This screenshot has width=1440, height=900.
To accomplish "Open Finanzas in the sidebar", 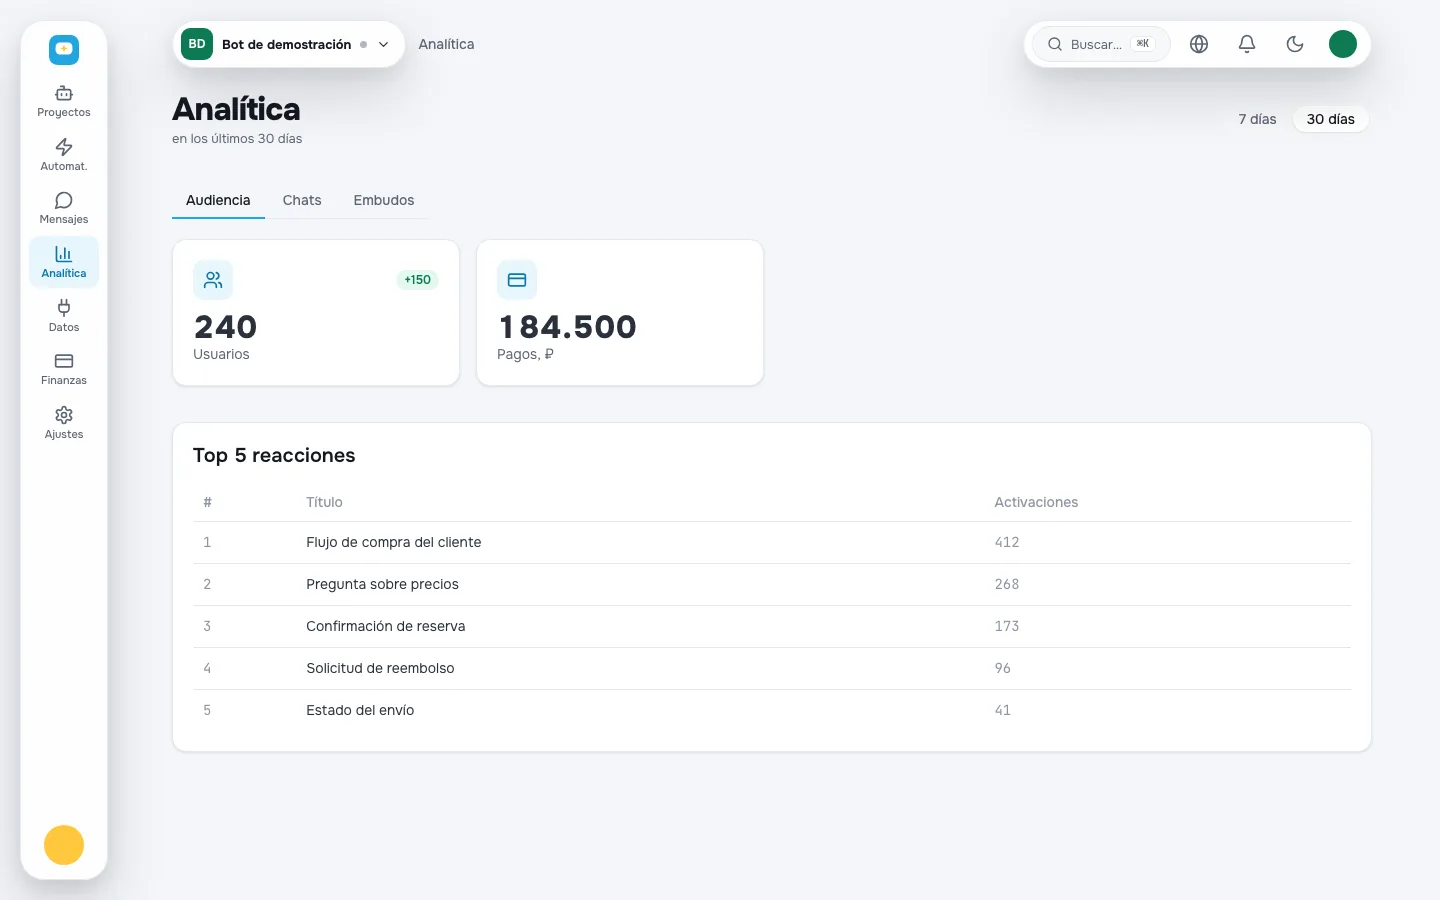I will 64,369.
